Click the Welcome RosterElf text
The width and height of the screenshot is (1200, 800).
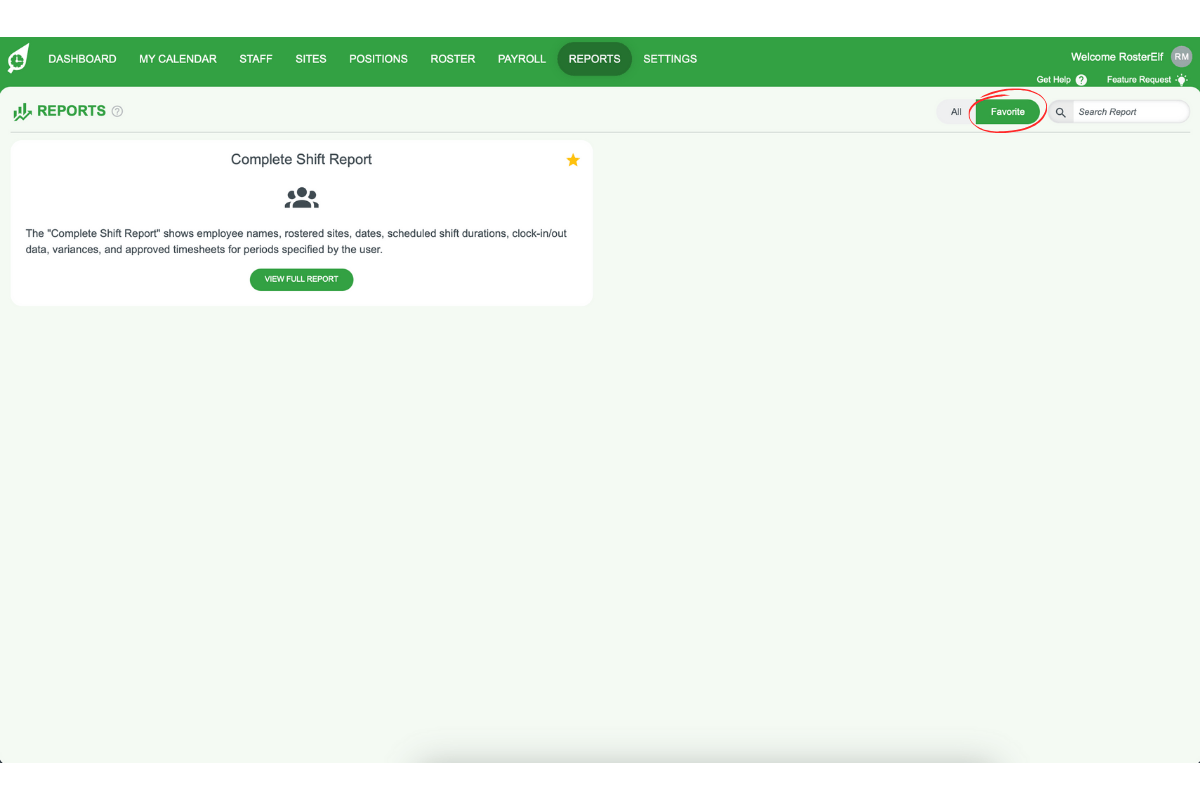tap(1117, 57)
